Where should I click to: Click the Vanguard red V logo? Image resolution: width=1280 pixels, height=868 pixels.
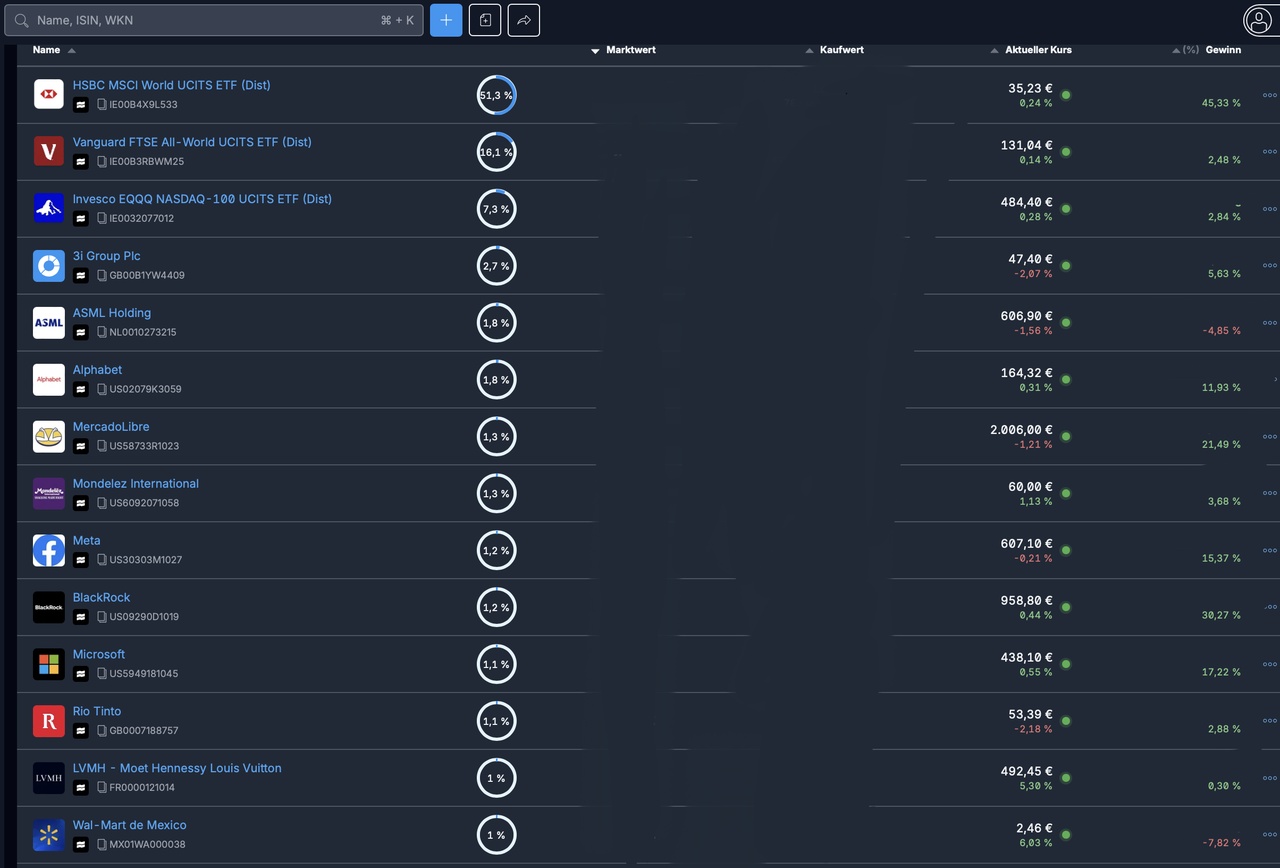coord(49,152)
